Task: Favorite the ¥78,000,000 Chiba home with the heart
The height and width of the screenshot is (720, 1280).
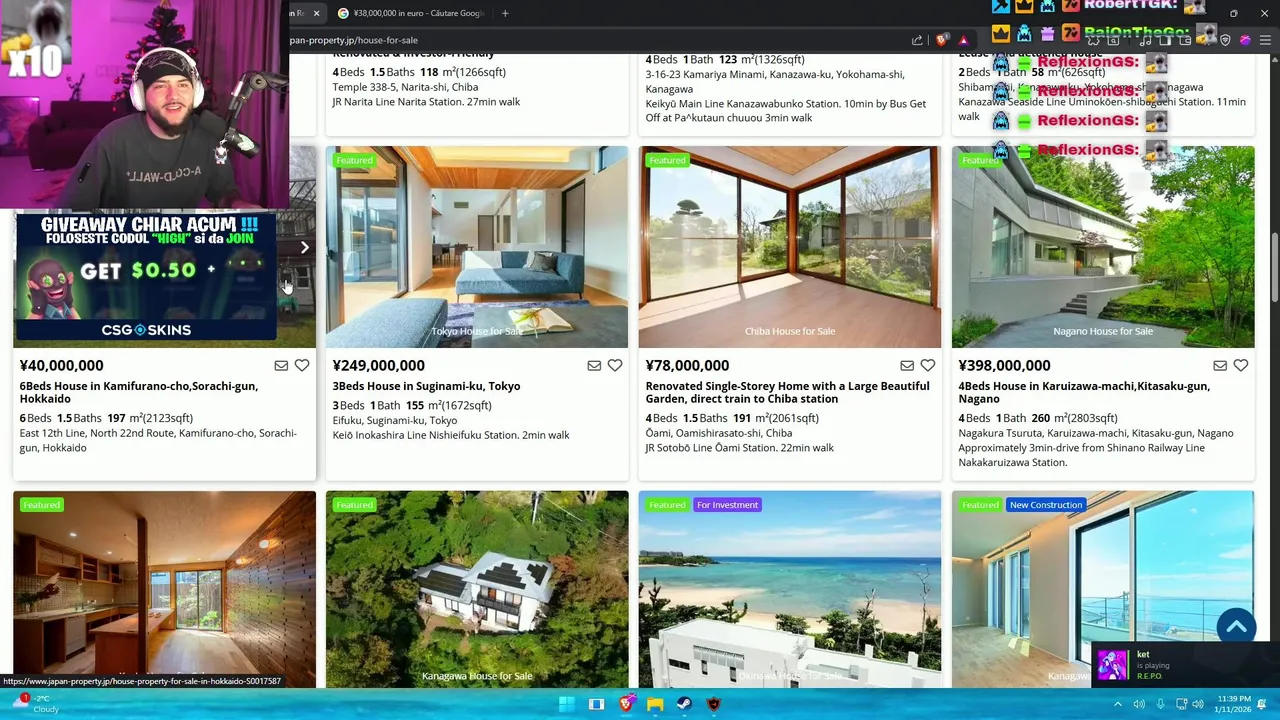Action: tap(928, 366)
